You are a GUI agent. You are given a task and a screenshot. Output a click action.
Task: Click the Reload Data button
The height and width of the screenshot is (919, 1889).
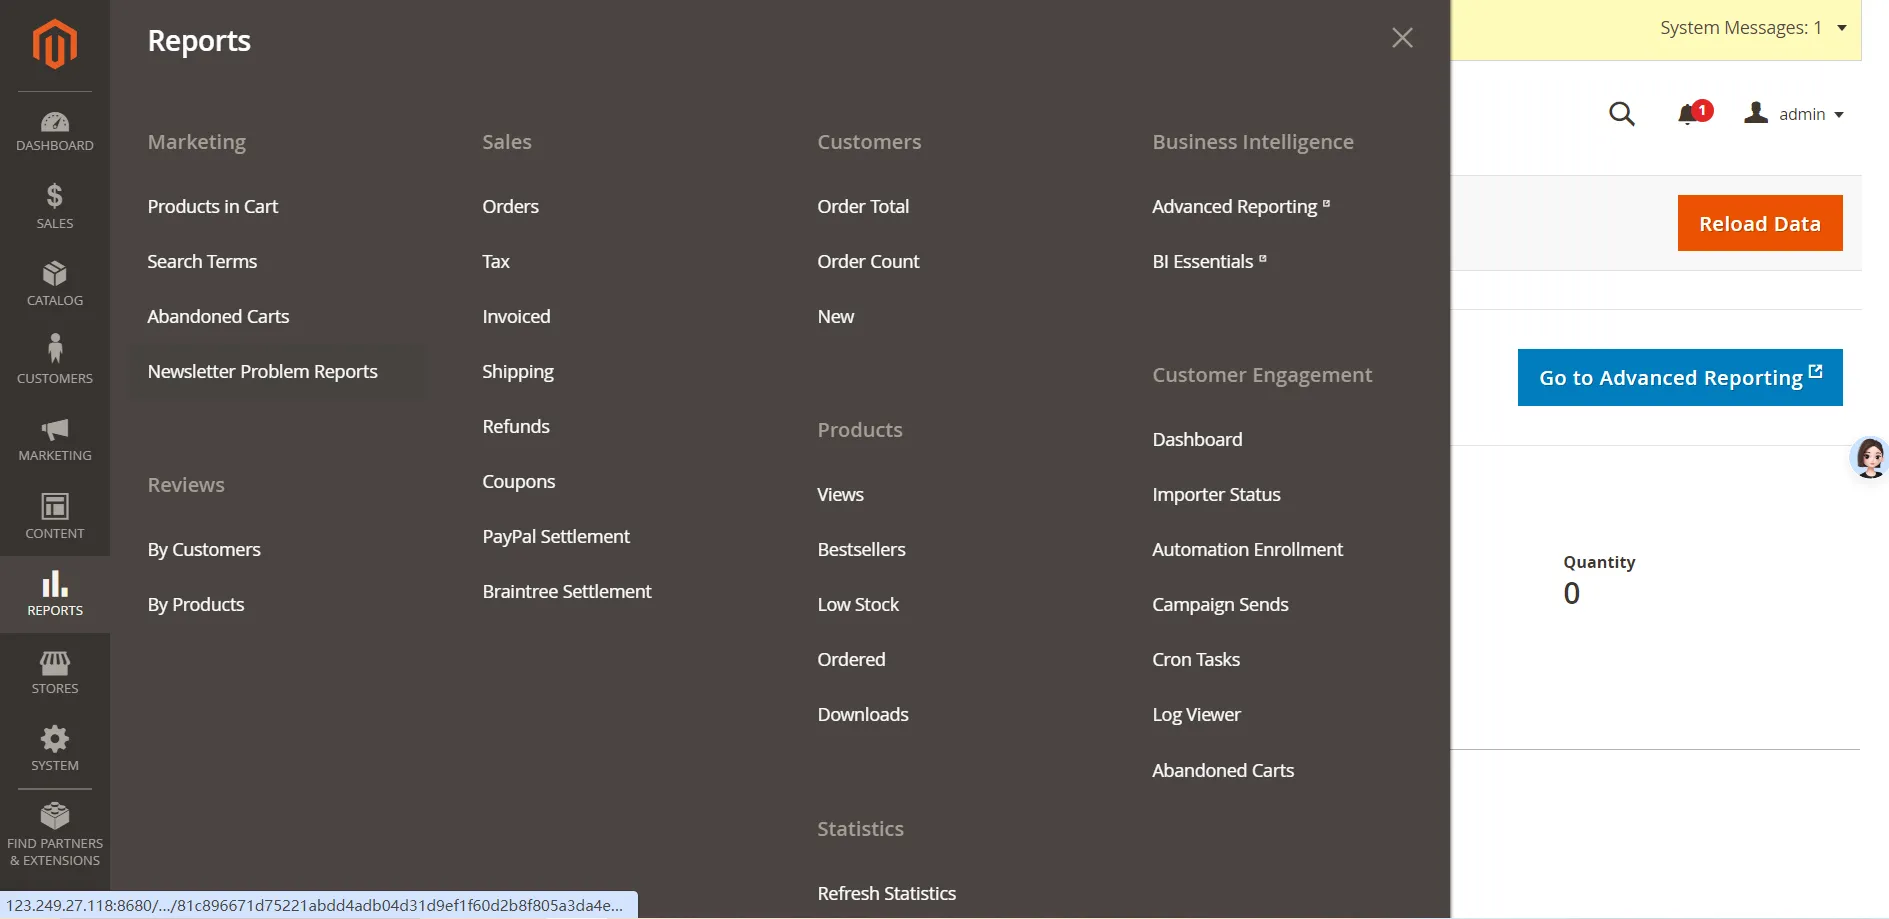(1760, 223)
